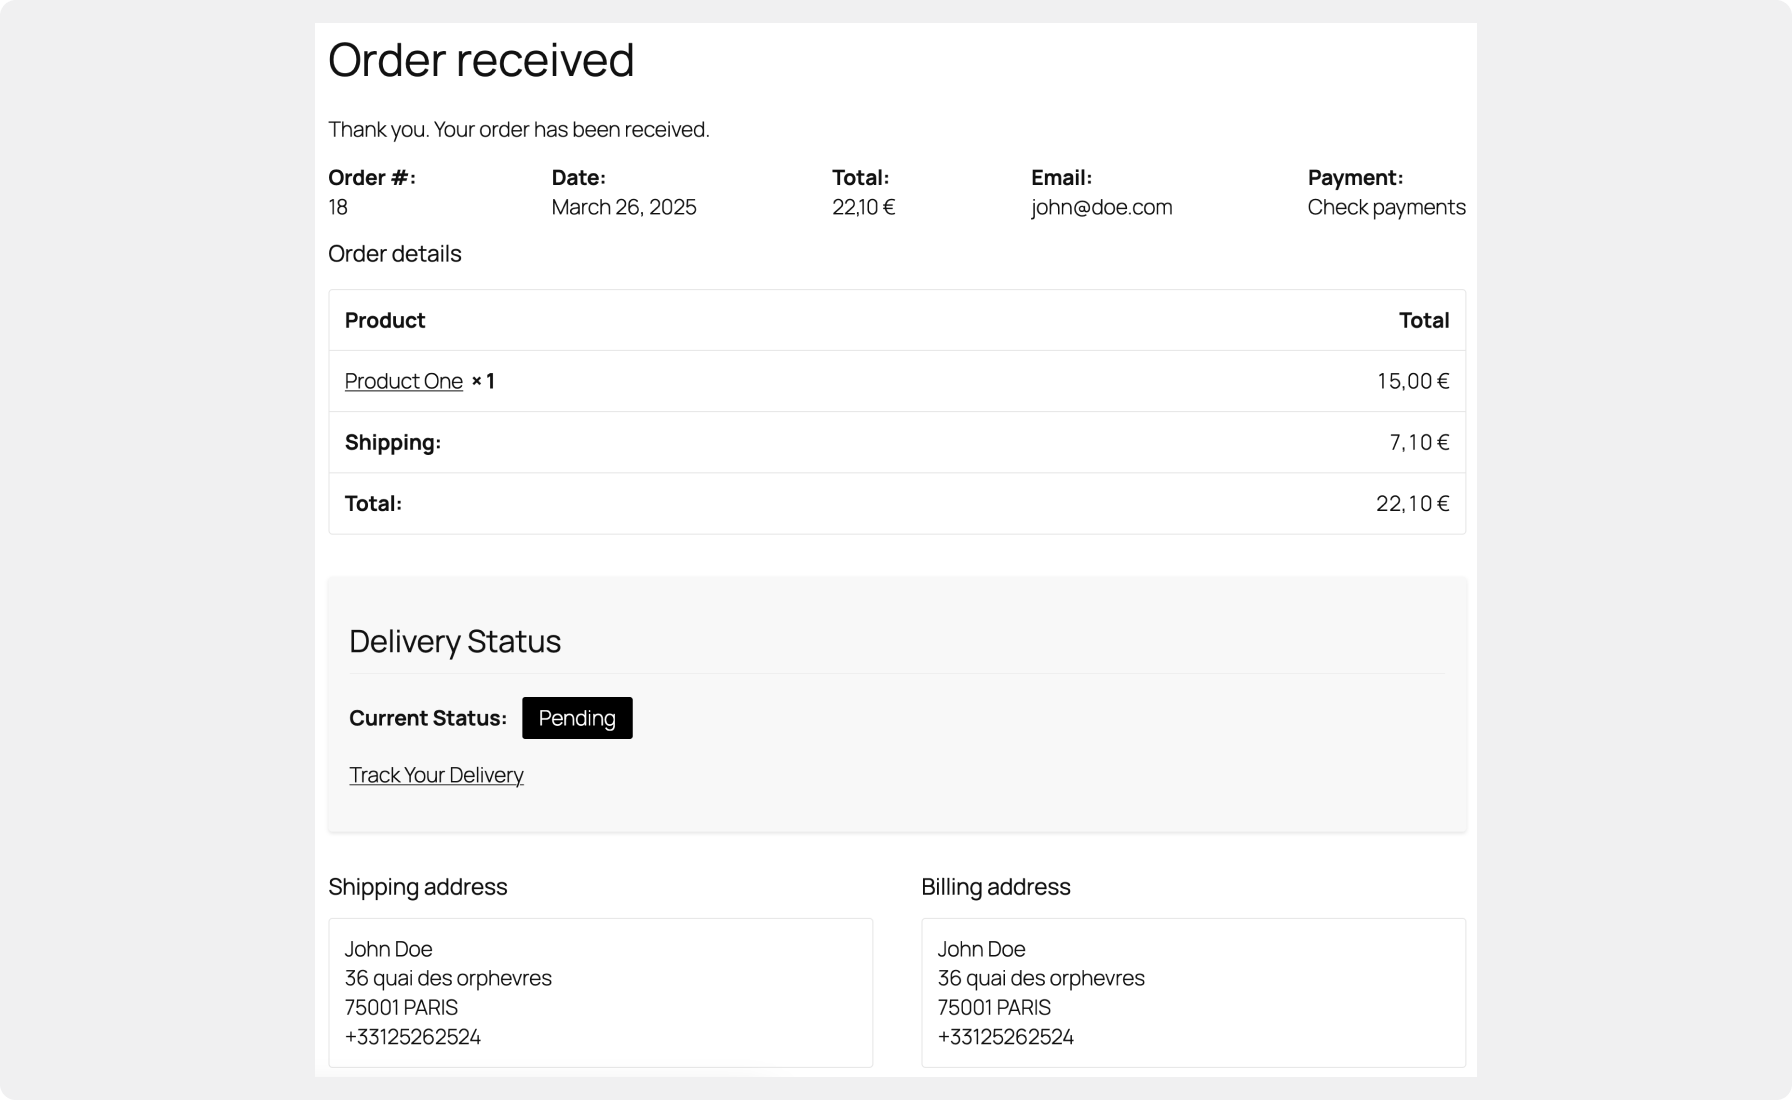Select the Shipping address heading

coord(418,886)
